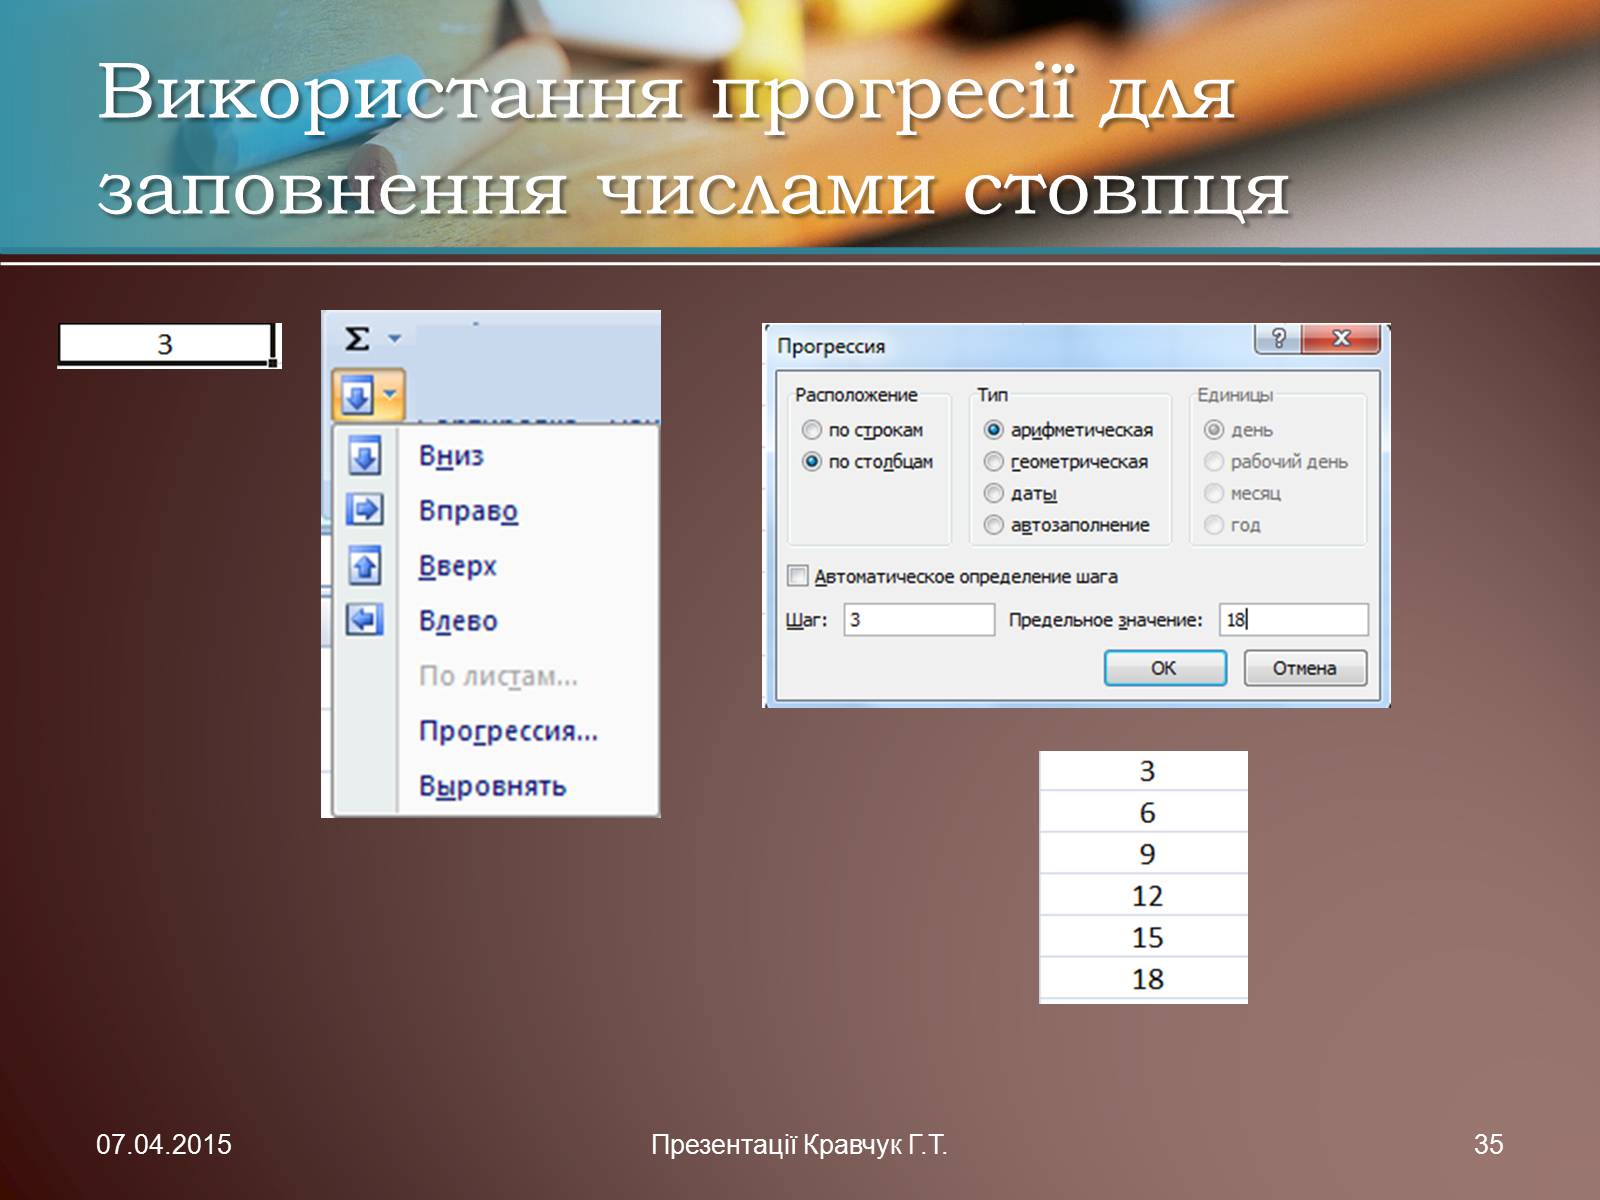
Task: Select the по столбцам radio button
Action: (811, 462)
